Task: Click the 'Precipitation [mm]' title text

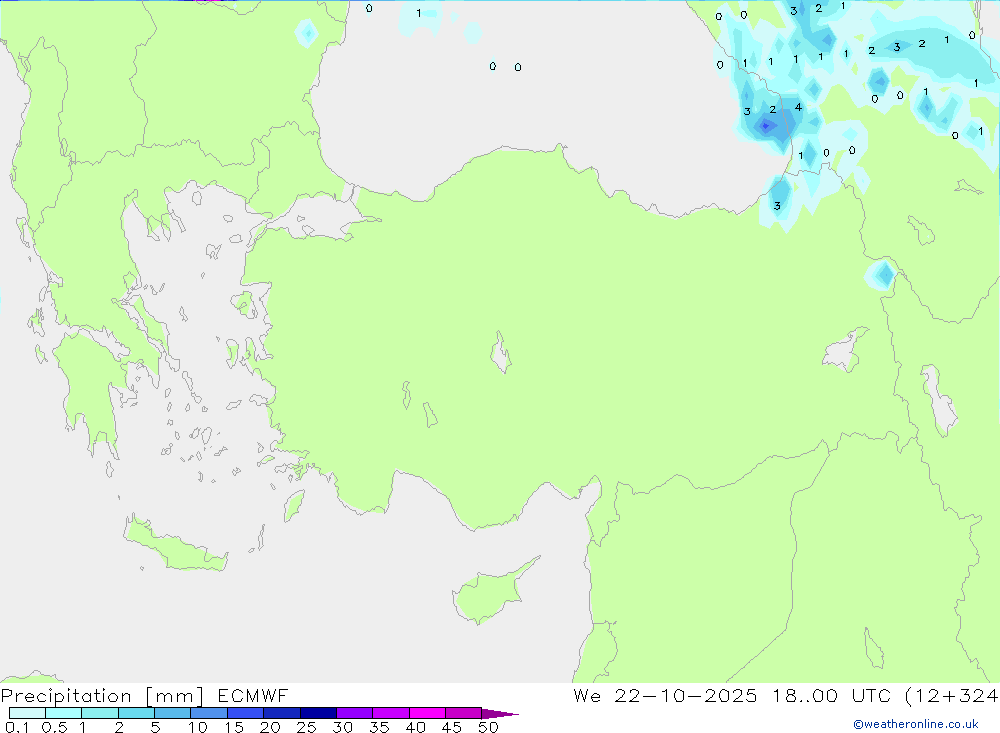Action: 102,696
